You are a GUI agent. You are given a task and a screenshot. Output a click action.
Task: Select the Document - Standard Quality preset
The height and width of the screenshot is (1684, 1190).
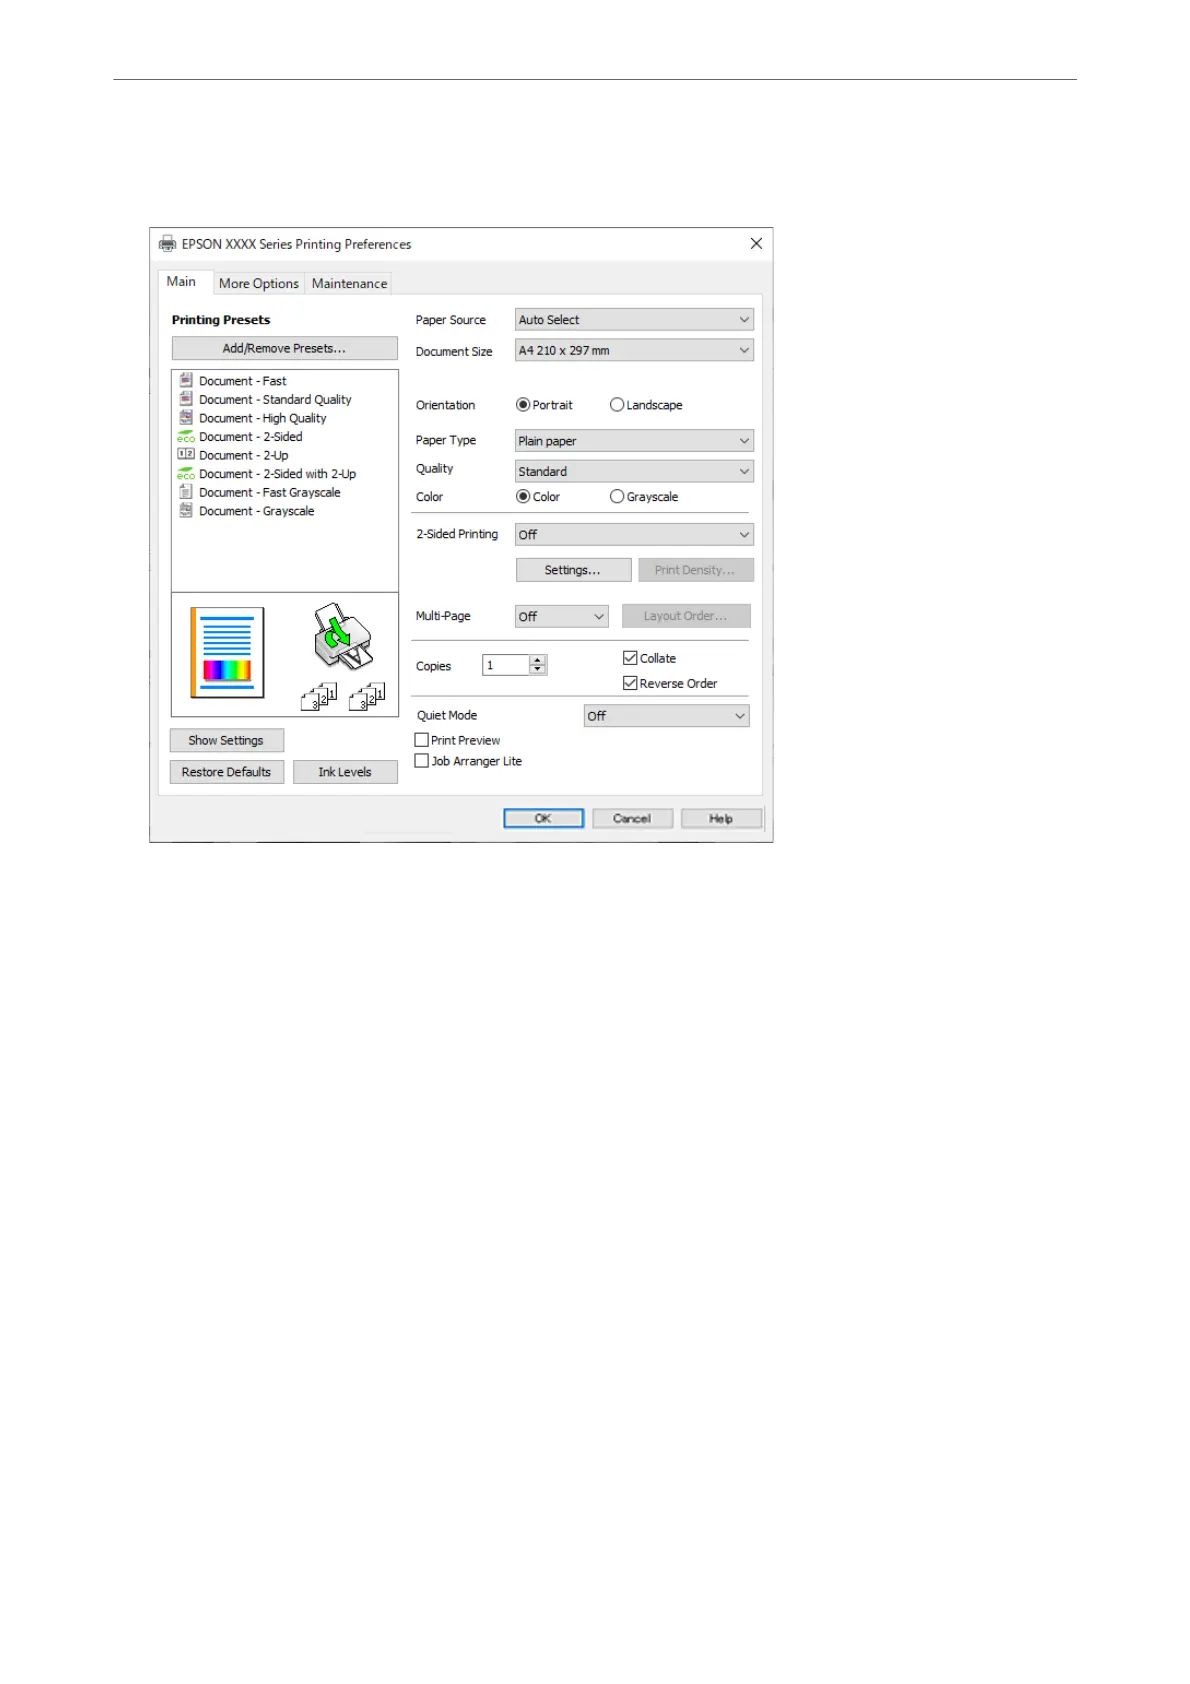click(275, 400)
